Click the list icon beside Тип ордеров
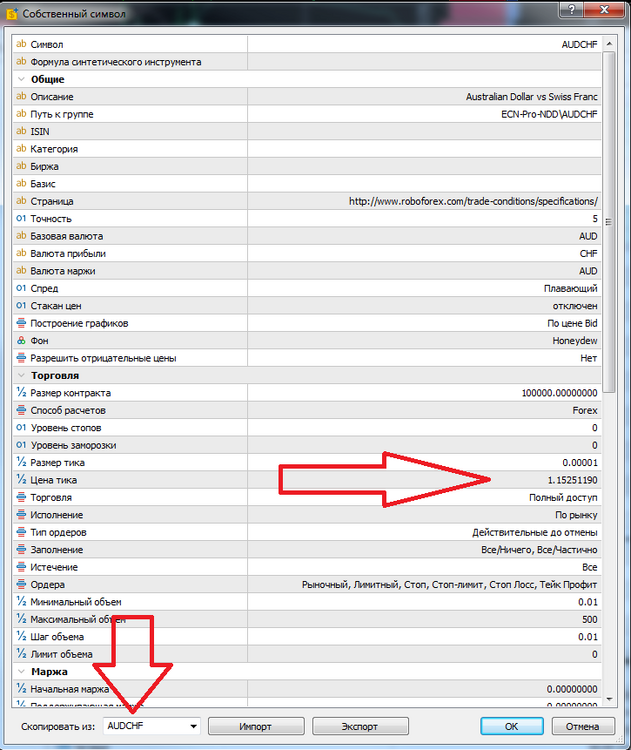 click(21, 532)
